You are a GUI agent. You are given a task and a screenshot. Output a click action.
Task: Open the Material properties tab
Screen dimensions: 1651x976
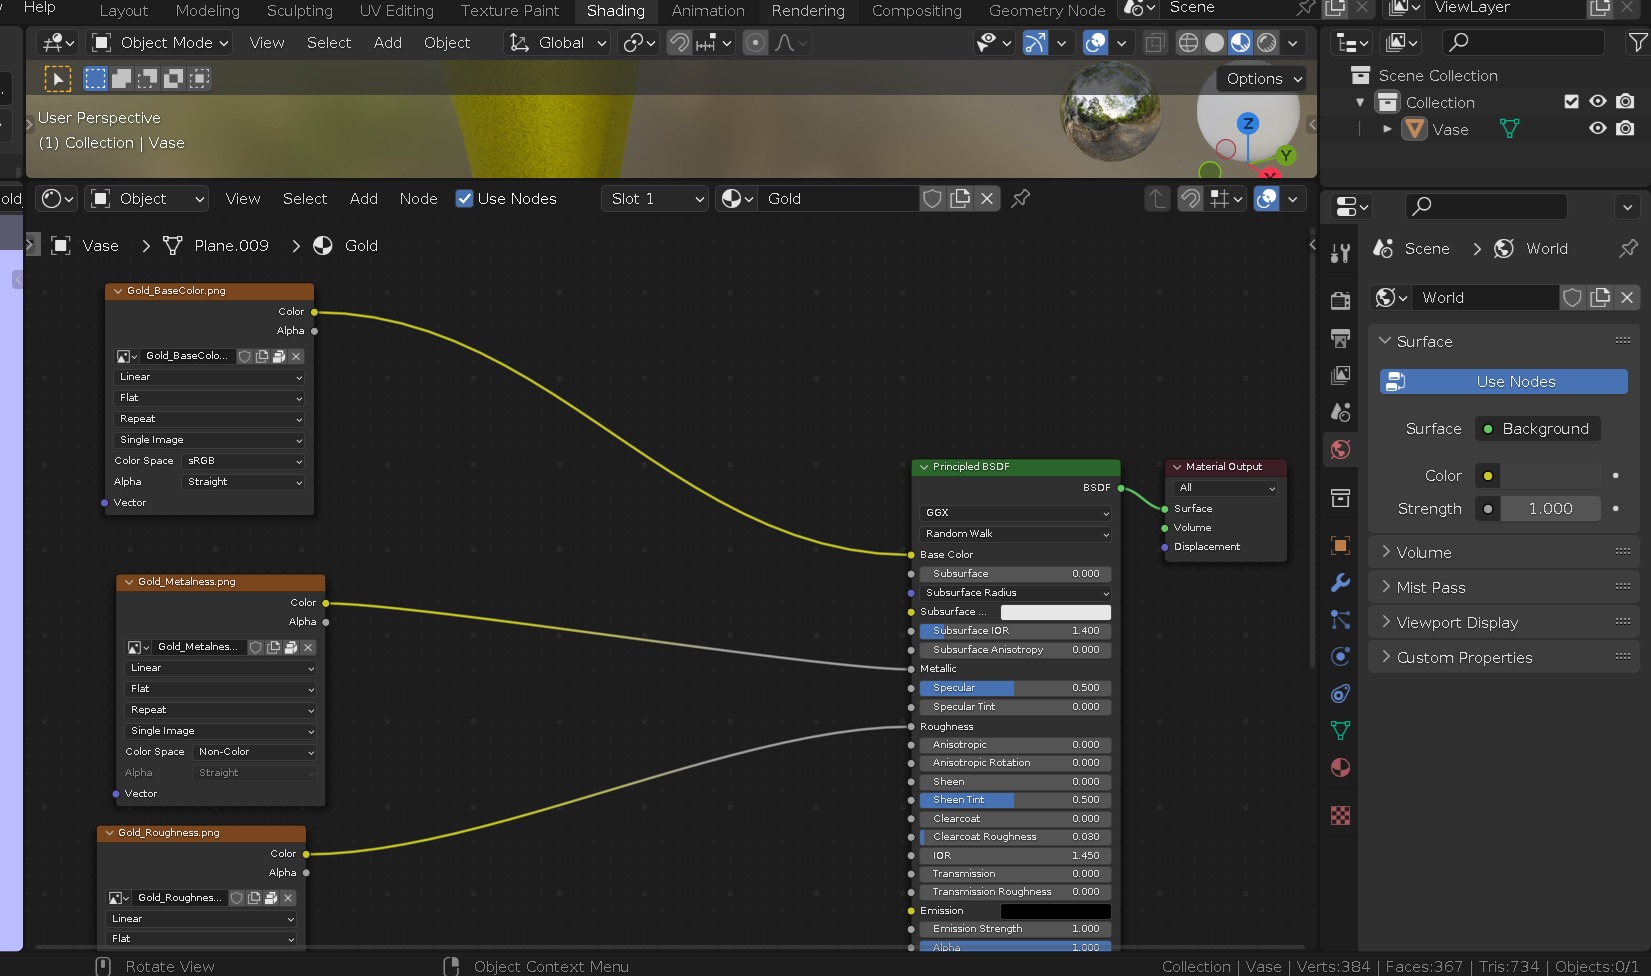(x=1341, y=768)
